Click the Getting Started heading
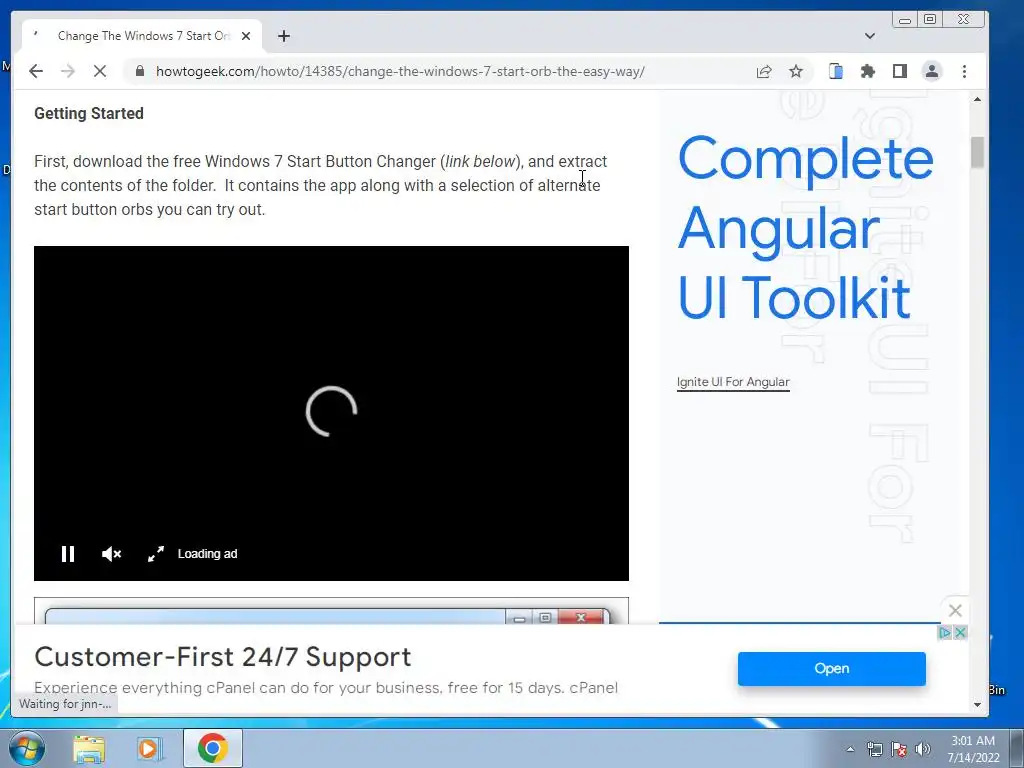Image resolution: width=1024 pixels, height=768 pixels. [89, 114]
